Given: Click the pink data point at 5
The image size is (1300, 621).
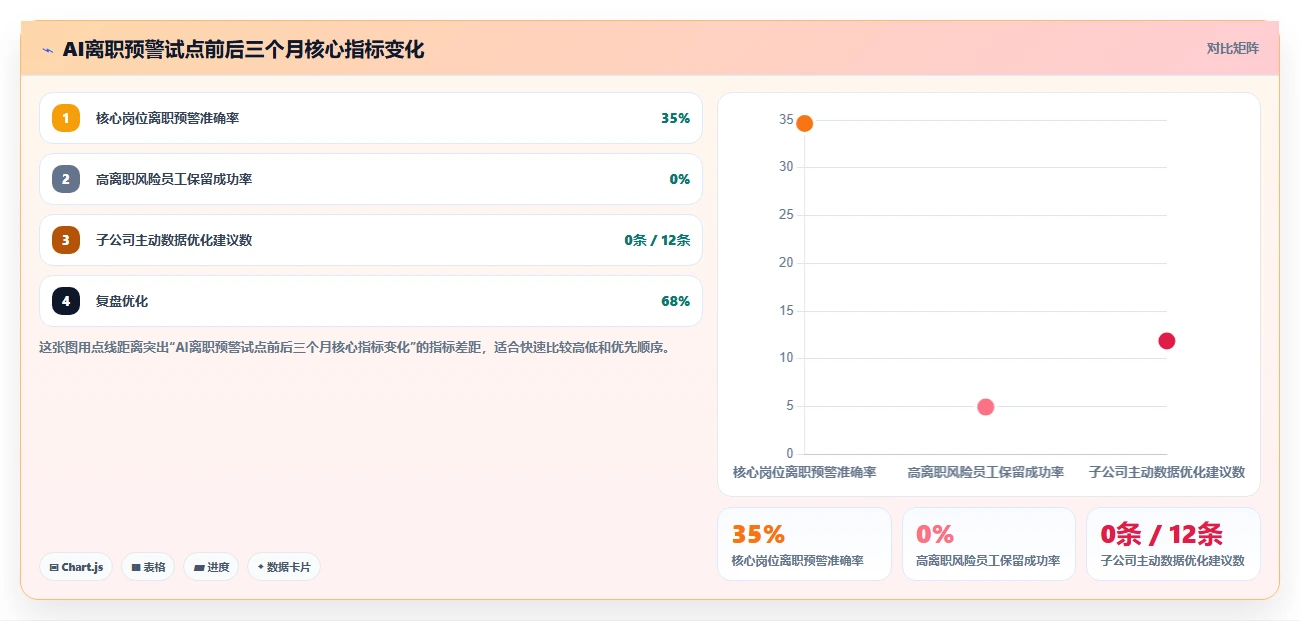Looking at the screenshot, I should pyautogui.click(x=985, y=407).
